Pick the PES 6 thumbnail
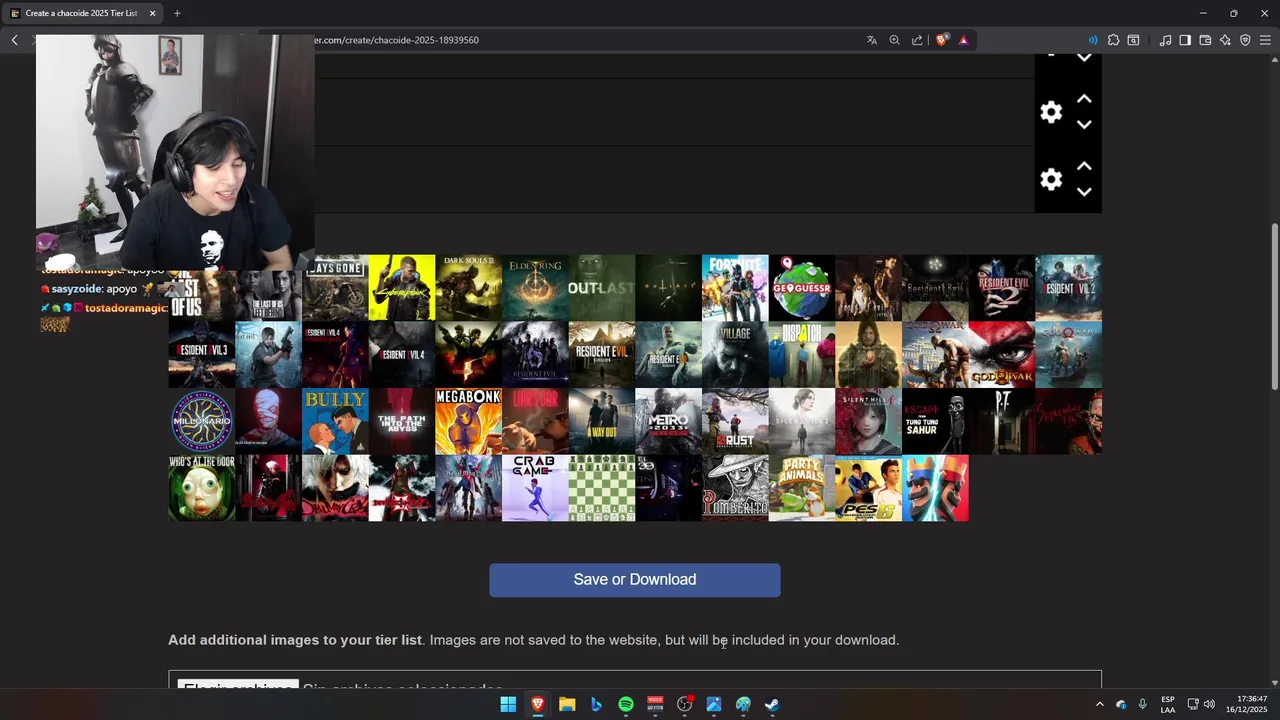The width and height of the screenshot is (1280, 720). coord(869,488)
